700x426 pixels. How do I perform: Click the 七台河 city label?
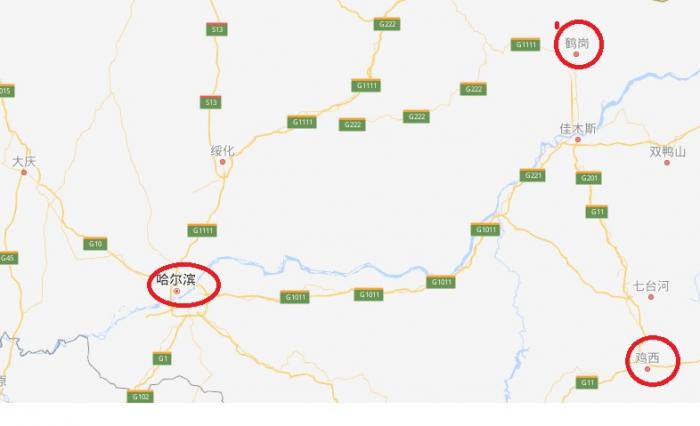tap(651, 286)
